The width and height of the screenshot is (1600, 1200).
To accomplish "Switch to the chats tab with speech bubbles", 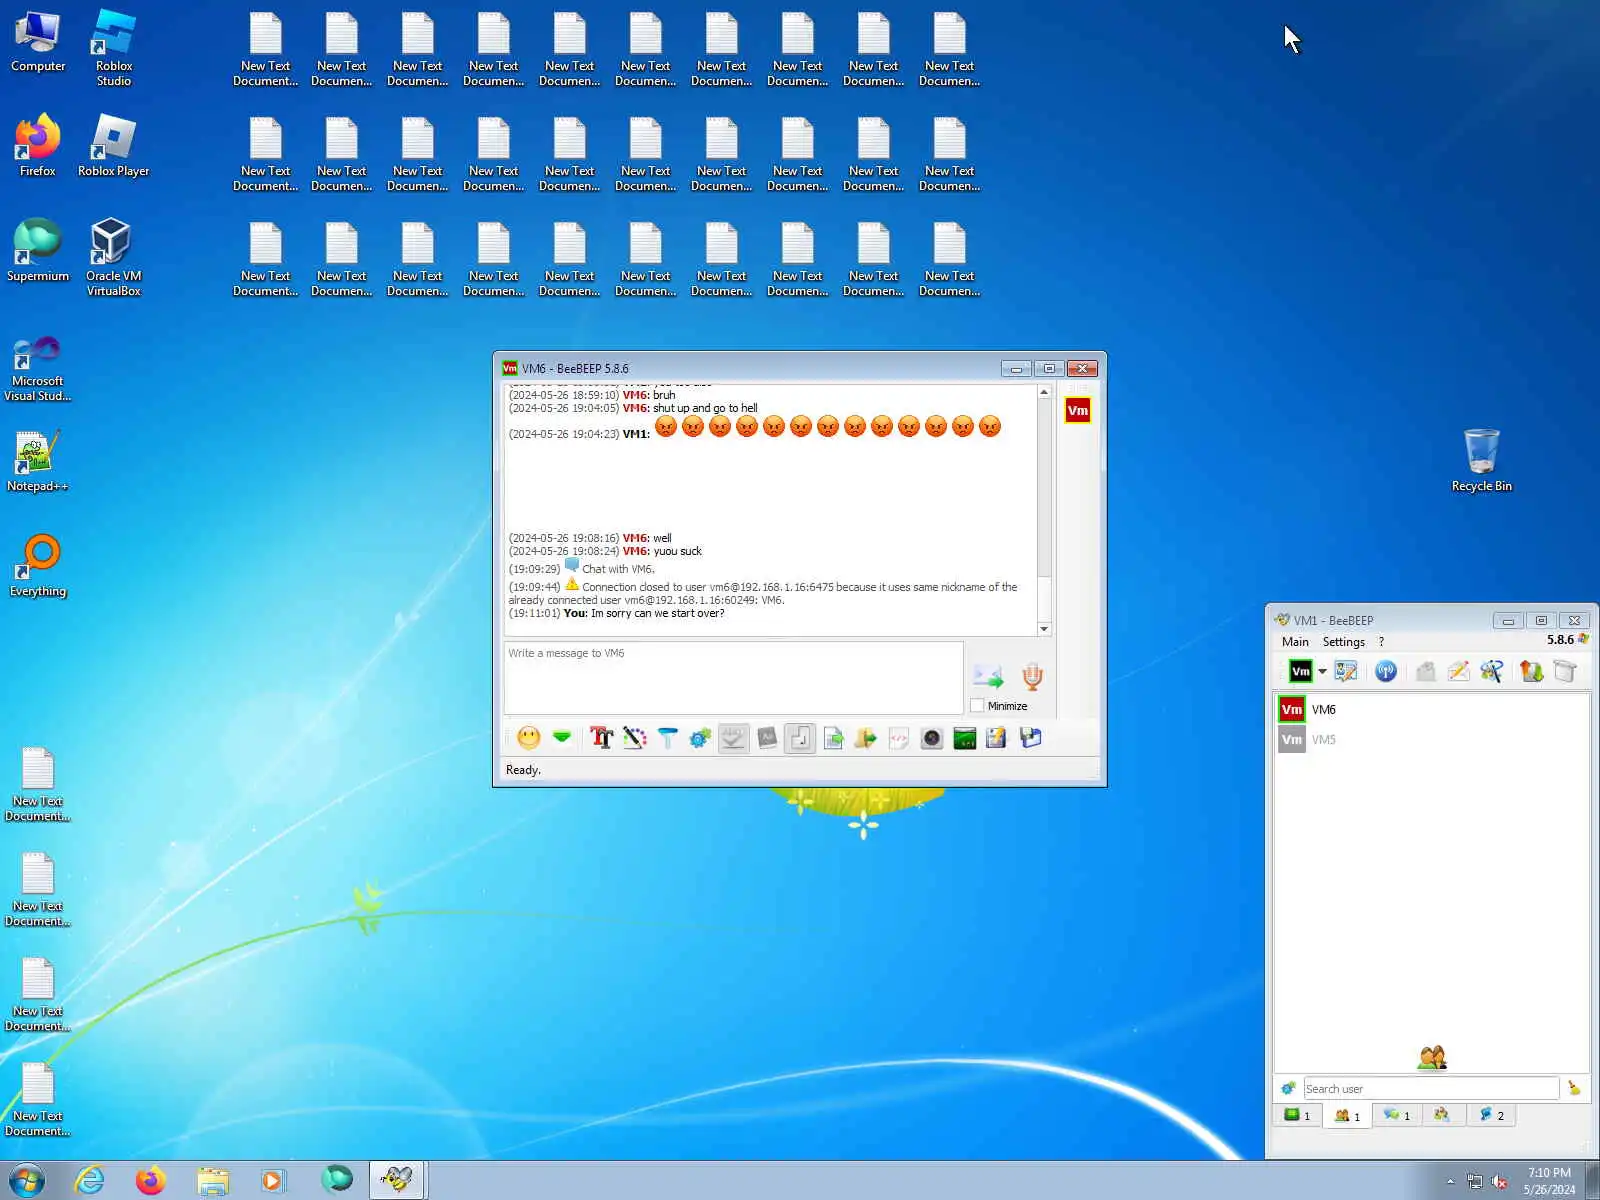I will [x=1396, y=1115].
